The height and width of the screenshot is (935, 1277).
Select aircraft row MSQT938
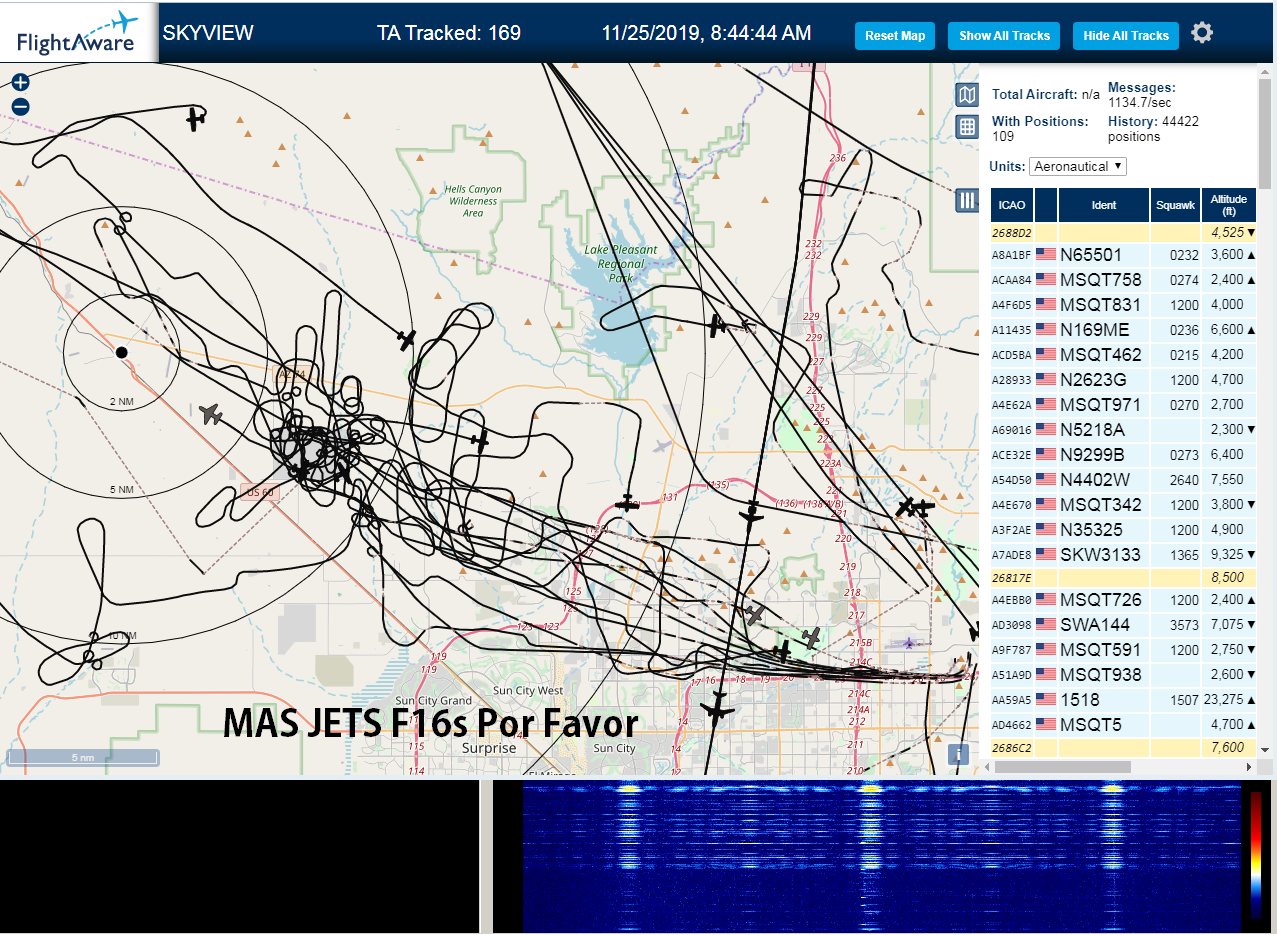[x=1123, y=674]
